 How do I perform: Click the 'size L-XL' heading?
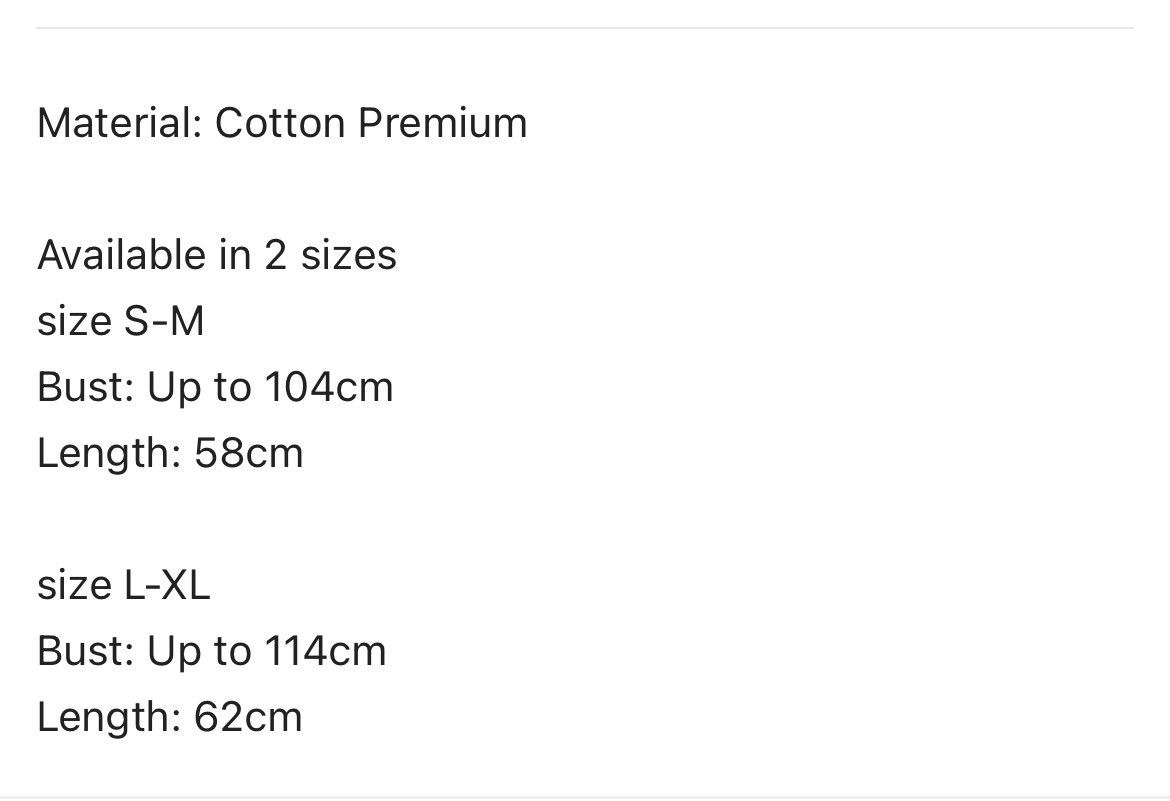124,585
